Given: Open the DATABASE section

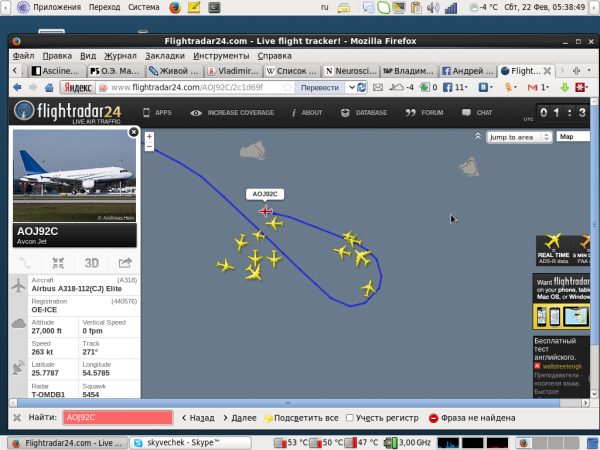Looking at the screenshot, I should [x=364, y=112].
